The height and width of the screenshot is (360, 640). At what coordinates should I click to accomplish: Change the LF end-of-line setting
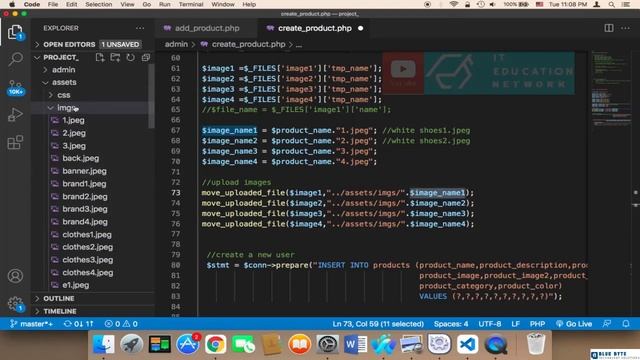point(516,324)
